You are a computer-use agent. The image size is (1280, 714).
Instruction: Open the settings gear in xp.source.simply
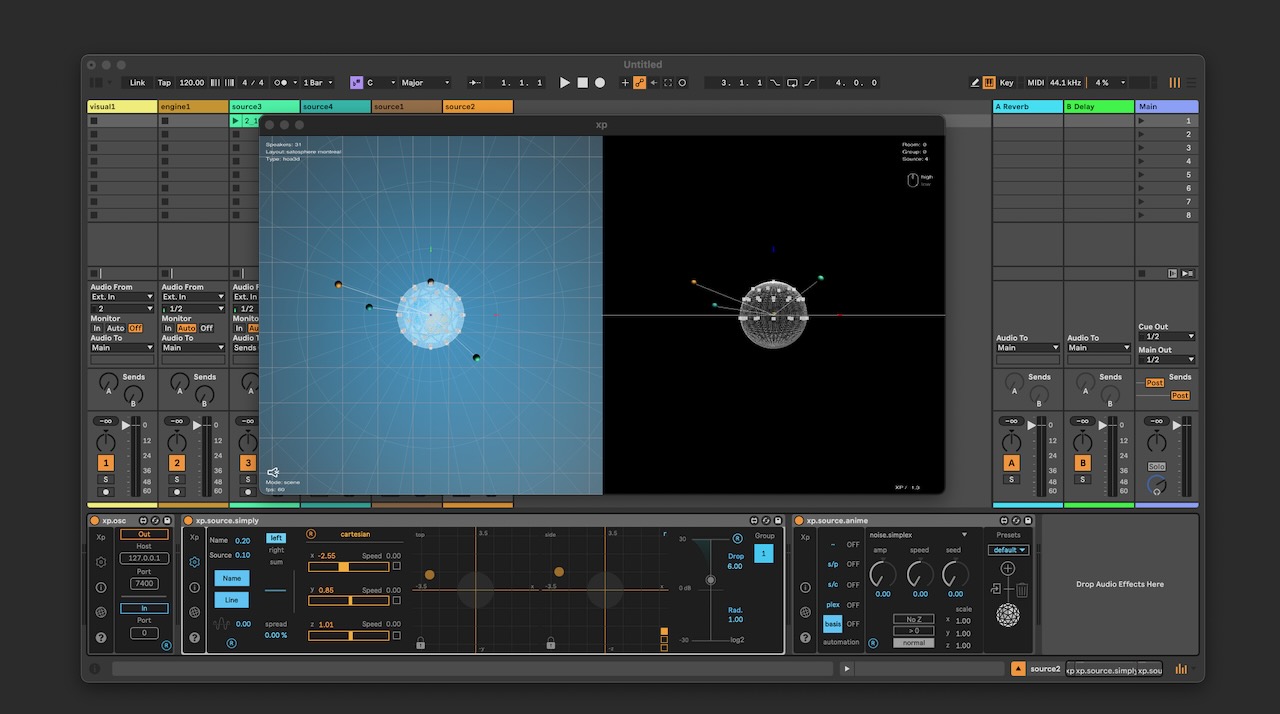(x=194, y=562)
